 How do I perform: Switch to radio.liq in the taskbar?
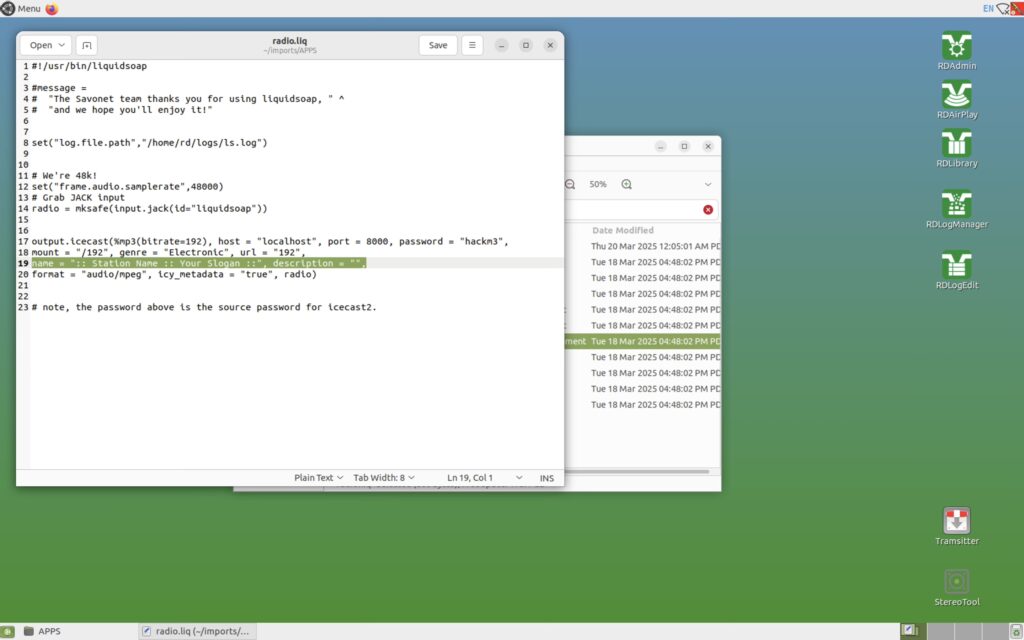tap(197, 632)
